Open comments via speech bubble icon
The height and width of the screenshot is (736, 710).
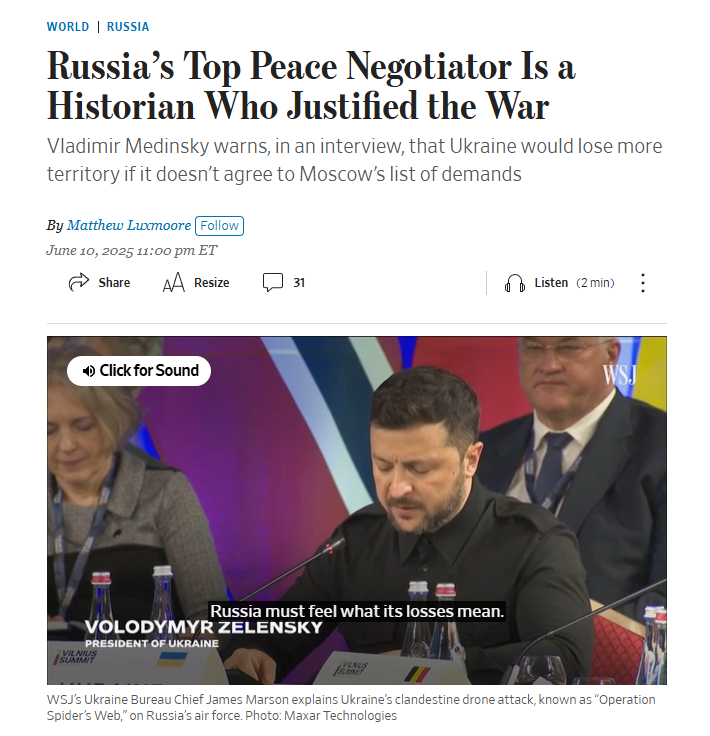(x=273, y=282)
